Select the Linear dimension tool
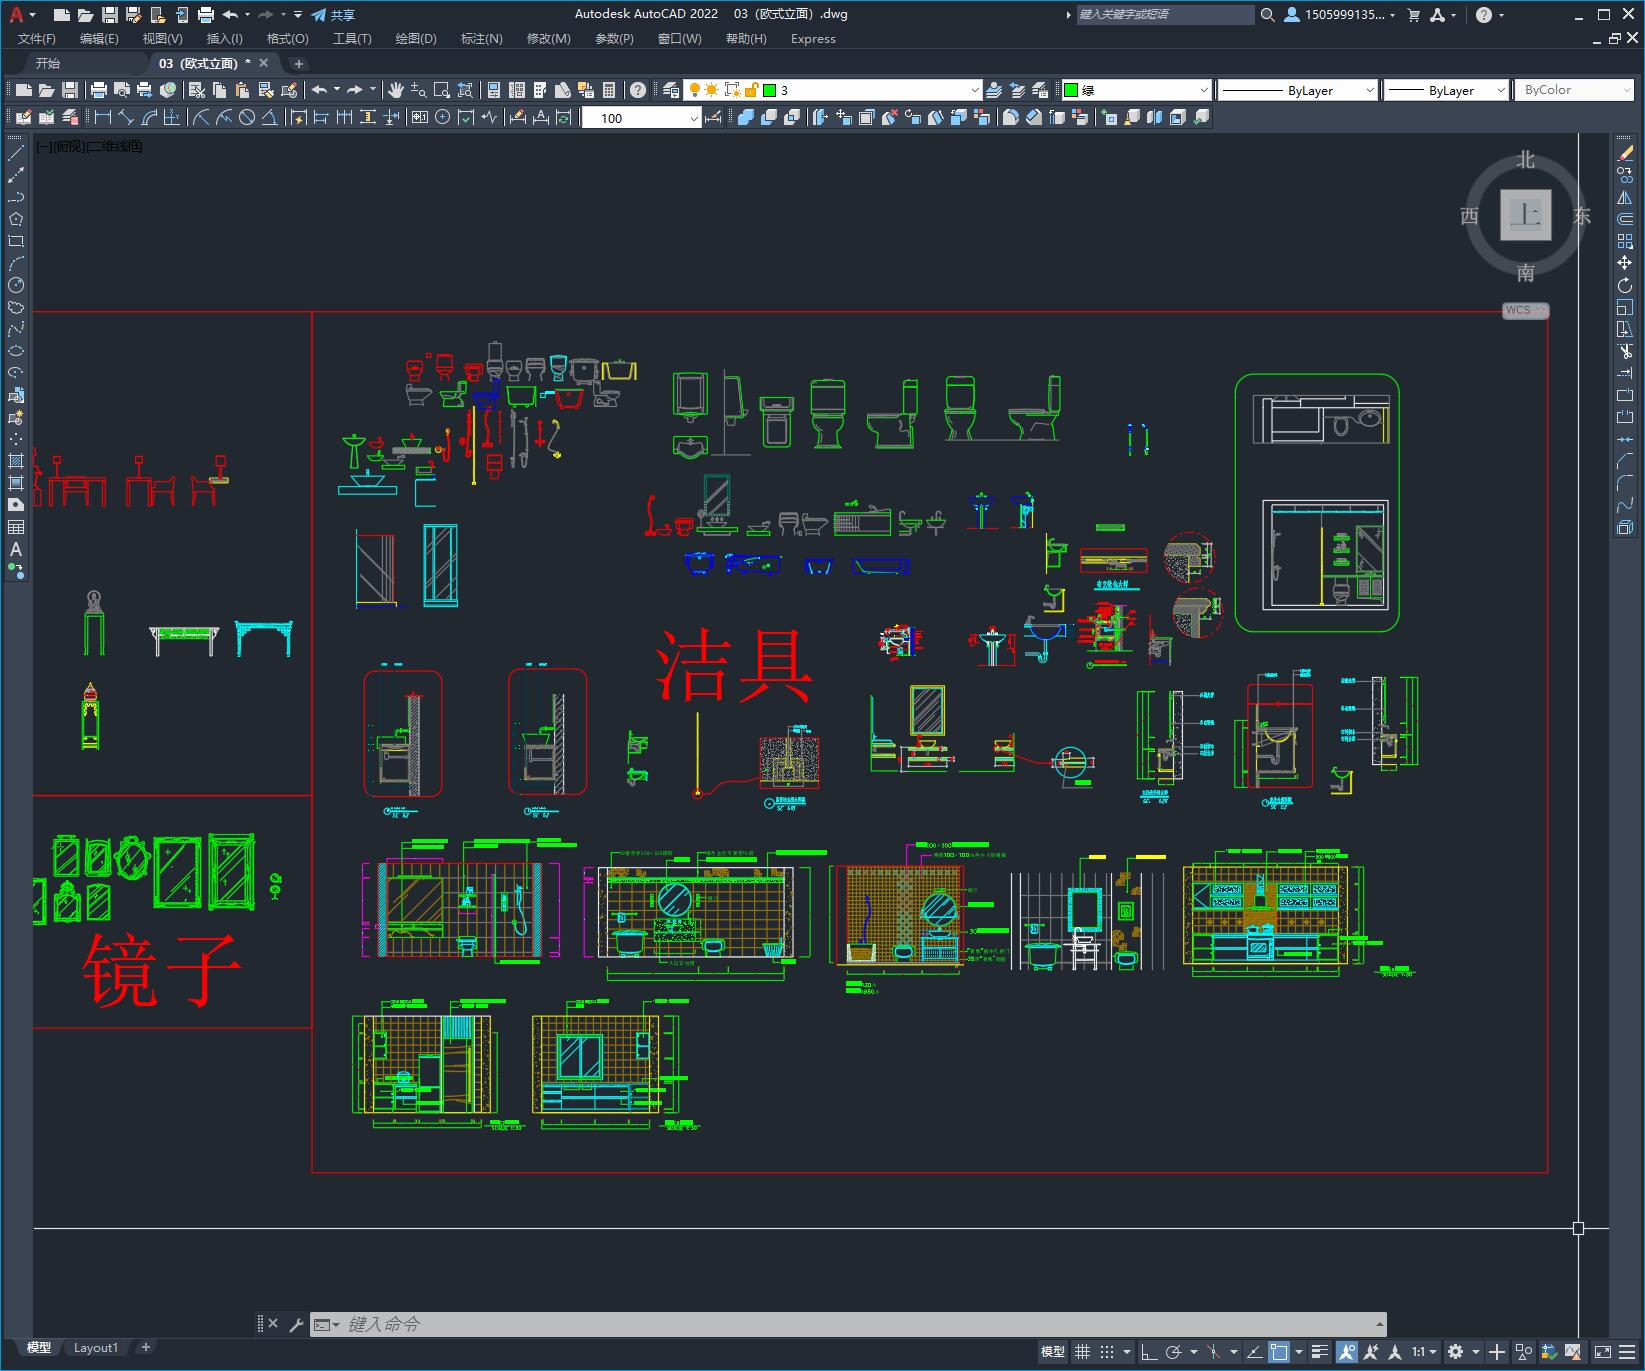This screenshot has width=1645, height=1371. coord(103,118)
